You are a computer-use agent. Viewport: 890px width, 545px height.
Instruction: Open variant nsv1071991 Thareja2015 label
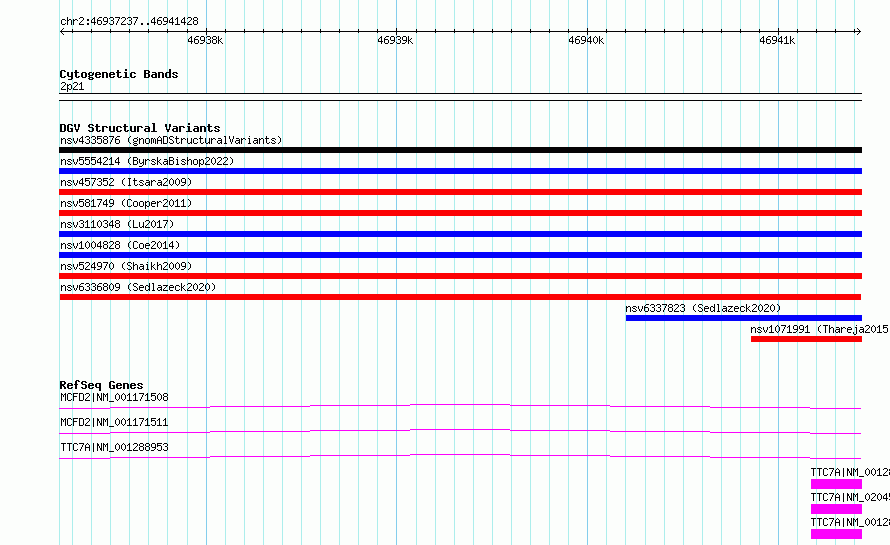820,329
